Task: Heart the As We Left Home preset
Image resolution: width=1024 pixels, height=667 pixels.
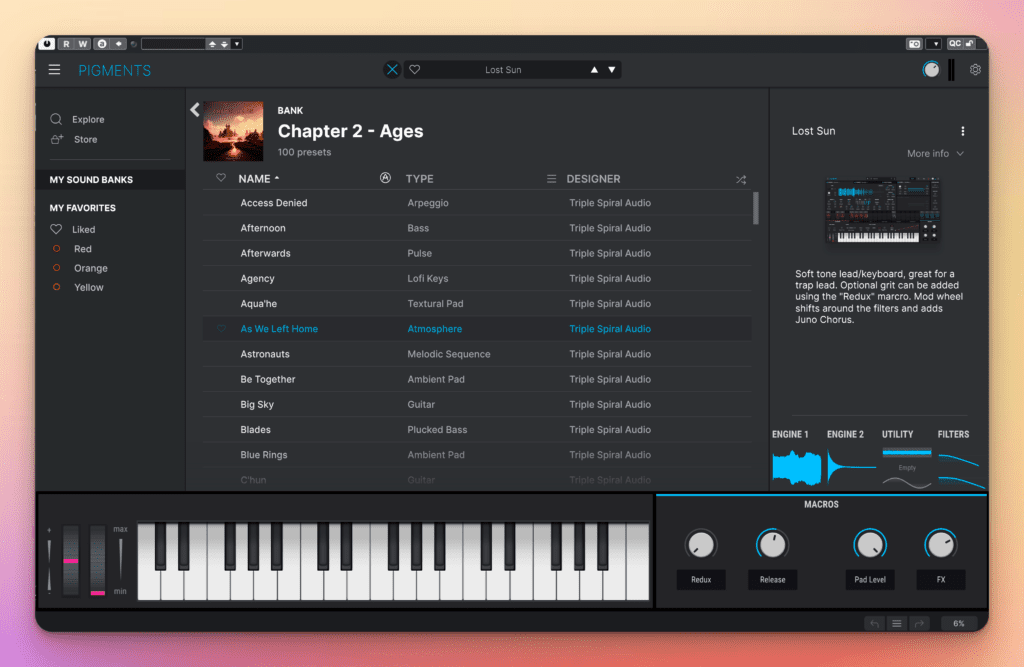Action: click(x=221, y=329)
